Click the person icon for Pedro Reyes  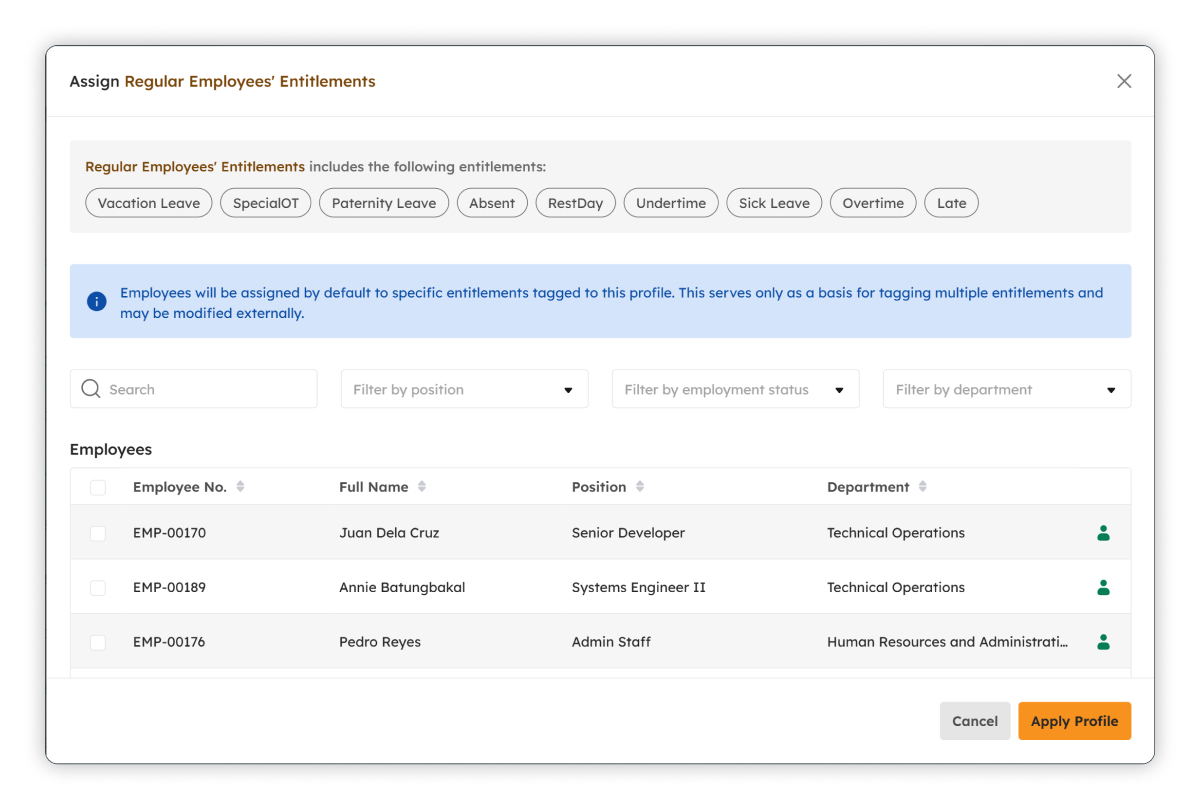pyautogui.click(x=1103, y=642)
